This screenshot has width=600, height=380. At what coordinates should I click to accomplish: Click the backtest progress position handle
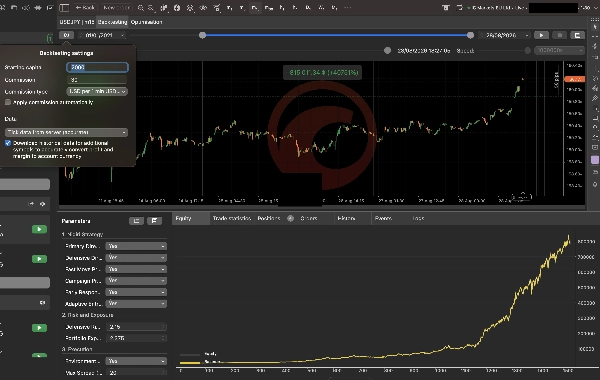387,51
